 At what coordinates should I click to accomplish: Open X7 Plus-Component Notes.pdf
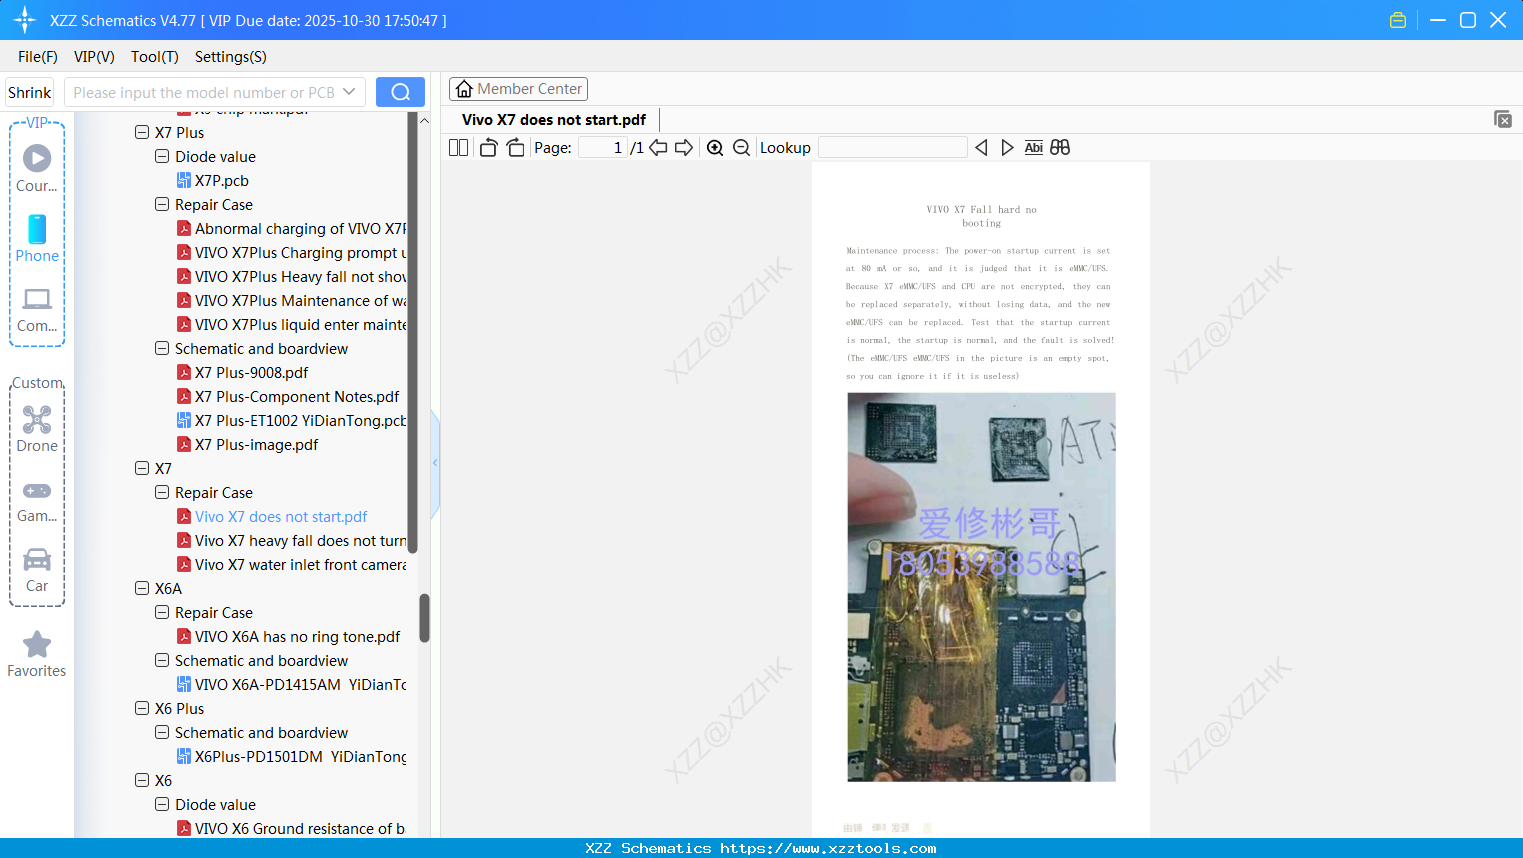297,397
